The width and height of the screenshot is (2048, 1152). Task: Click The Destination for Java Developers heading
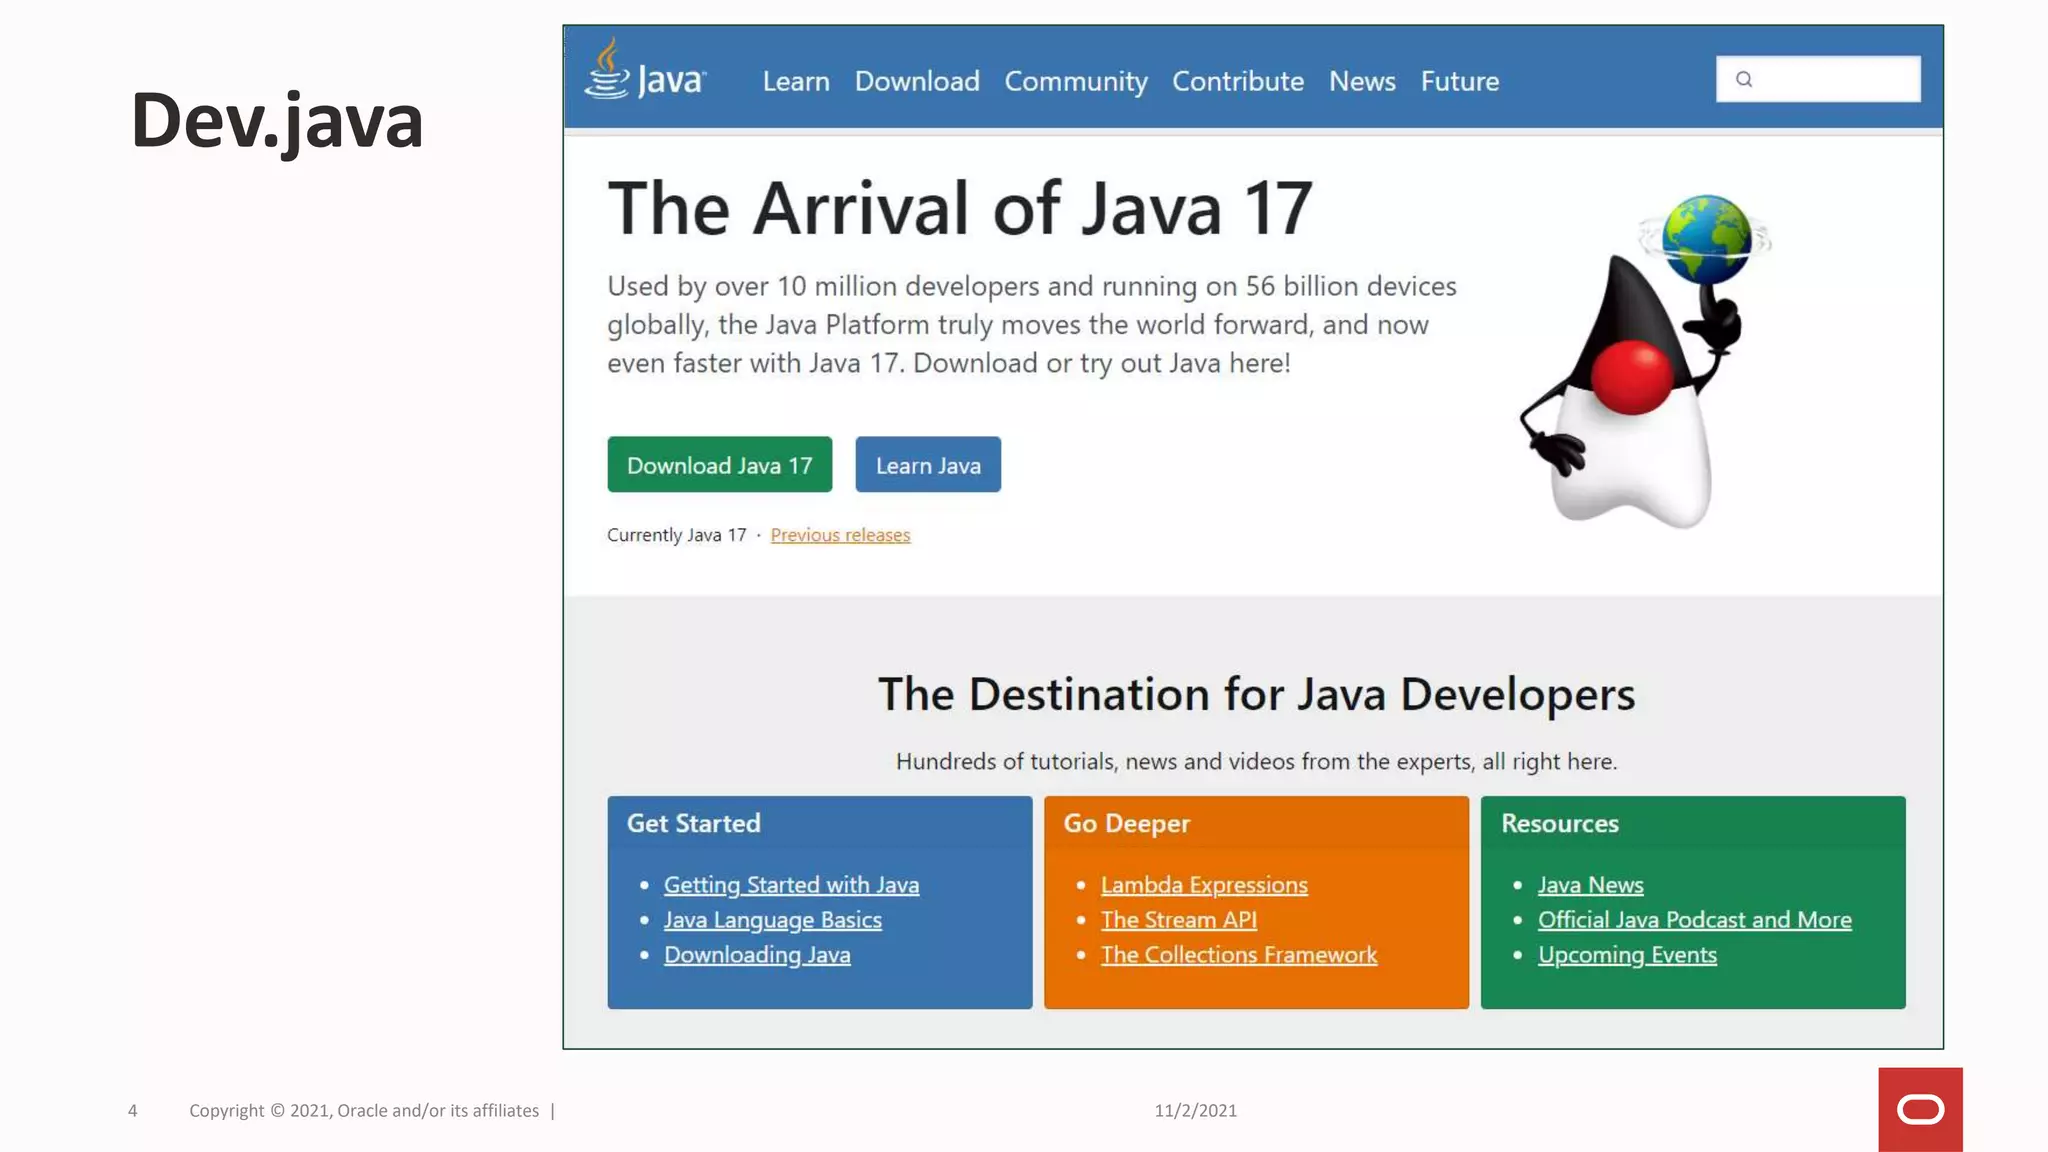pos(1256,695)
